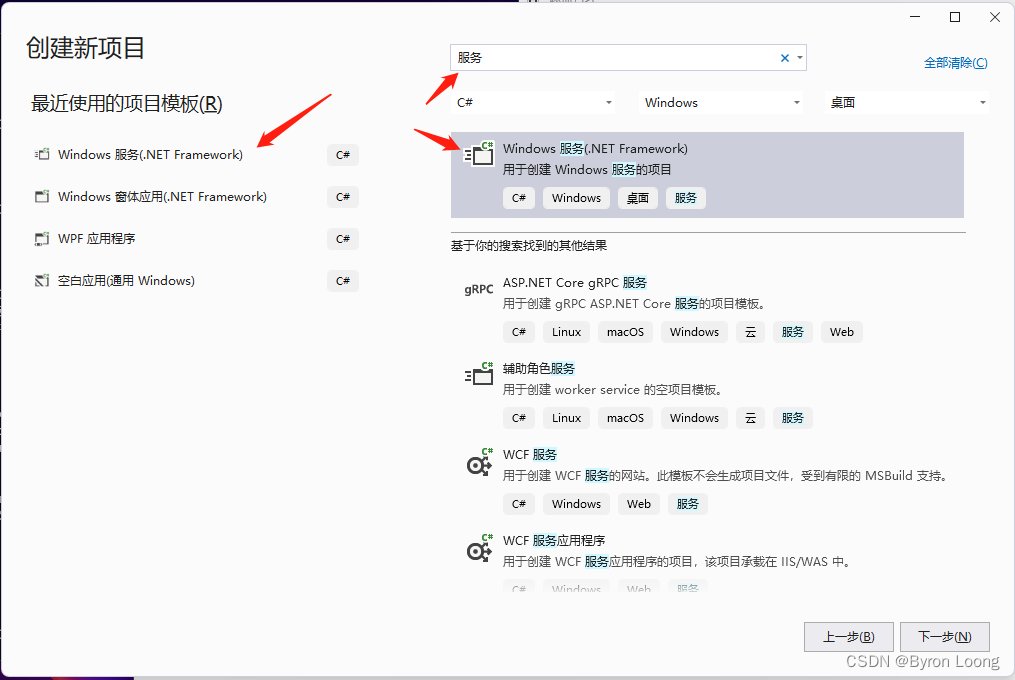The height and width of the screenshot is (680, 1015).
Task: Click the 基于你的搜索找到的其他结果 heading
Action: [529, 245]
